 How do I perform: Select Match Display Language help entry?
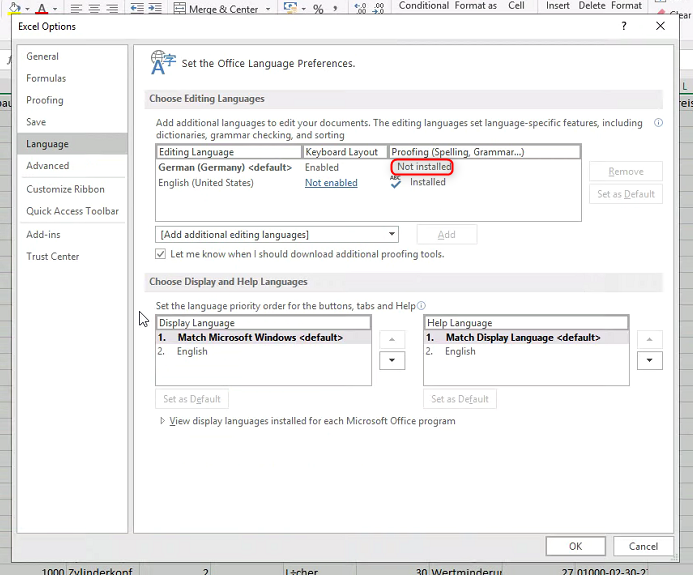tap(526, 338)
